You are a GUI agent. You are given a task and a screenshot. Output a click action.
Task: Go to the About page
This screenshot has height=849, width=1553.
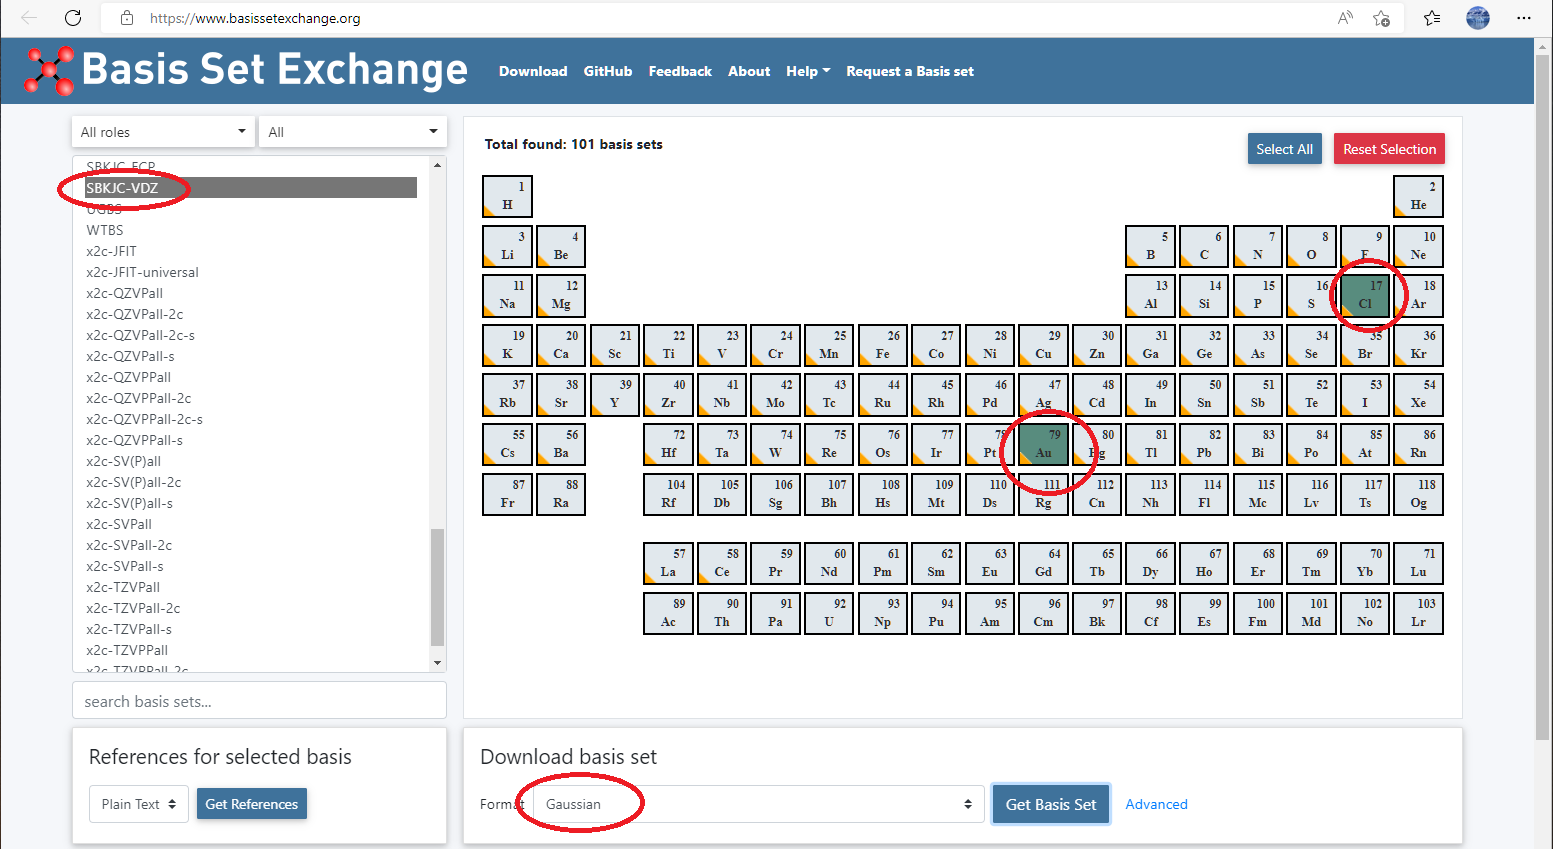click(x=748, y=71)
